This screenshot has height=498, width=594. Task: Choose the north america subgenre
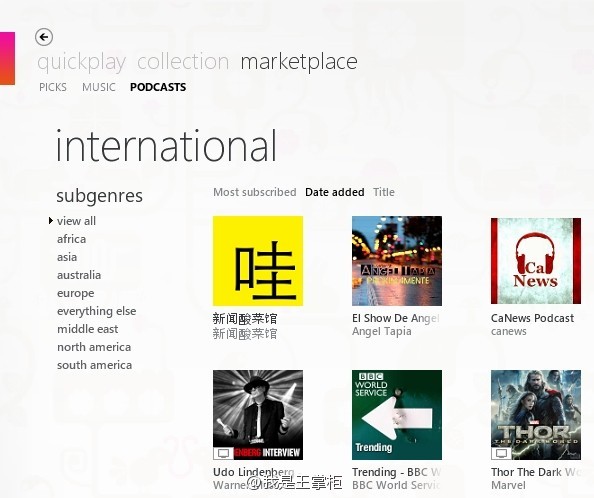(94, 347)
